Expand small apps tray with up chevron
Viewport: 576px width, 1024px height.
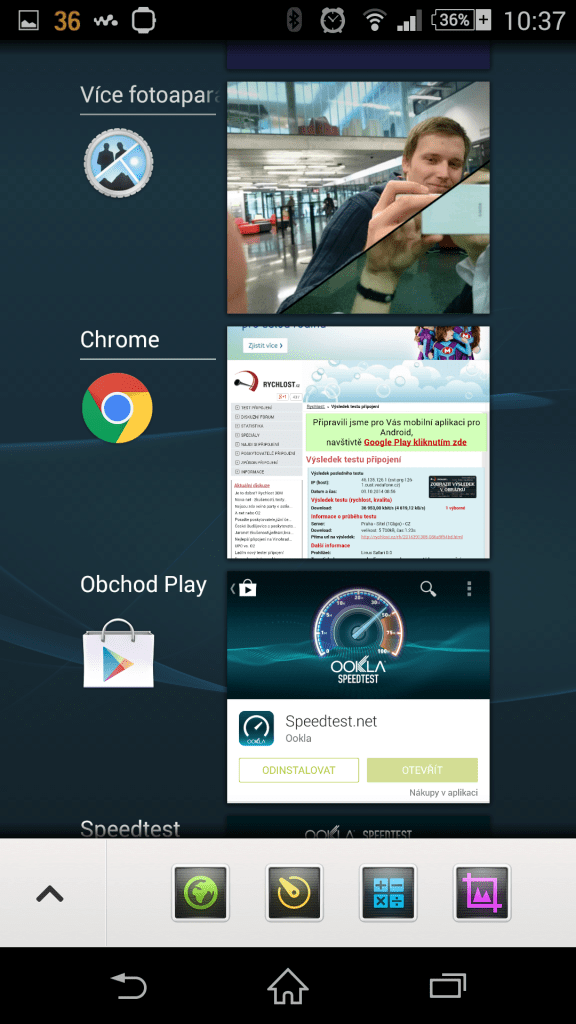50,893
